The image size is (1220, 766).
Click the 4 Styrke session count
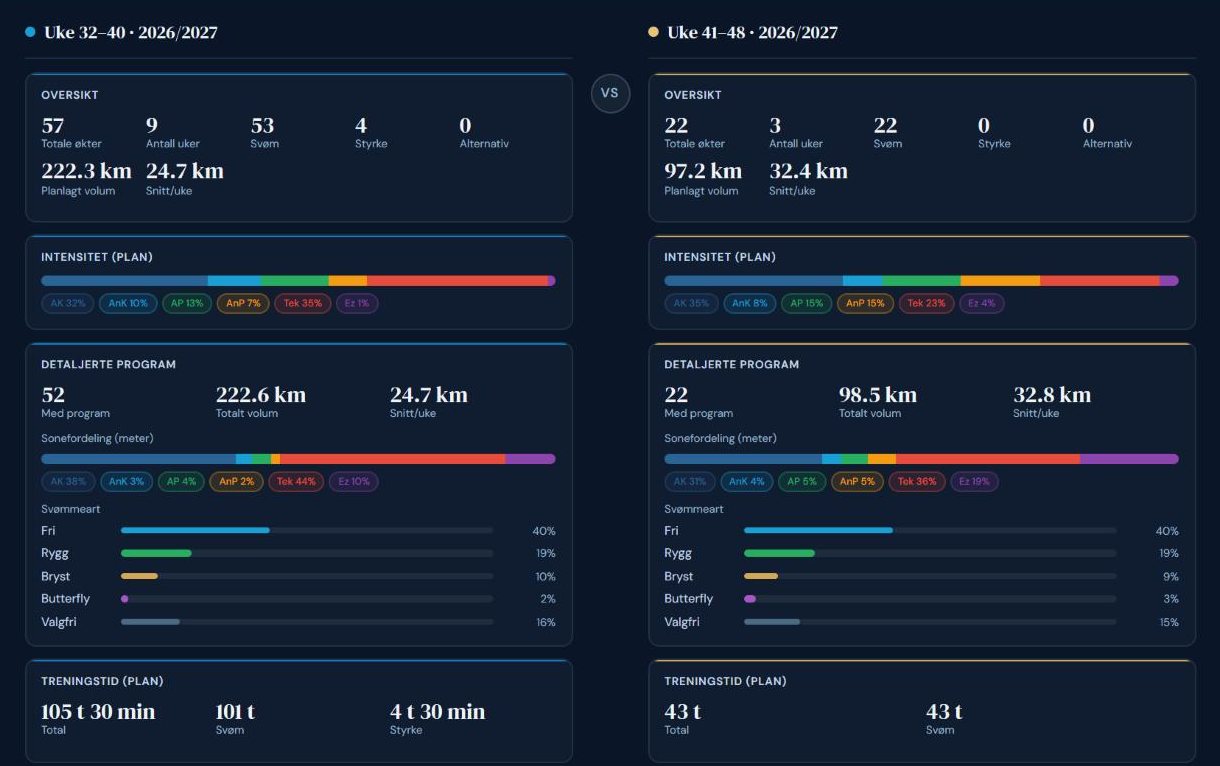click(361, 125)
